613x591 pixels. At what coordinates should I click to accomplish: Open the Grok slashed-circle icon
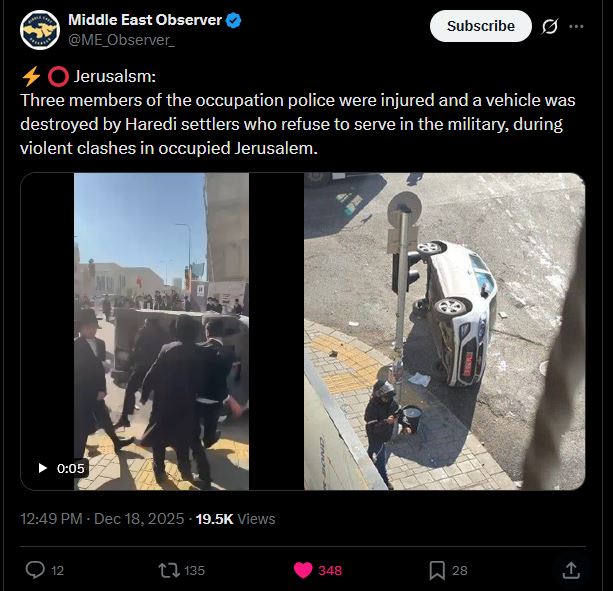click(550, 26)
